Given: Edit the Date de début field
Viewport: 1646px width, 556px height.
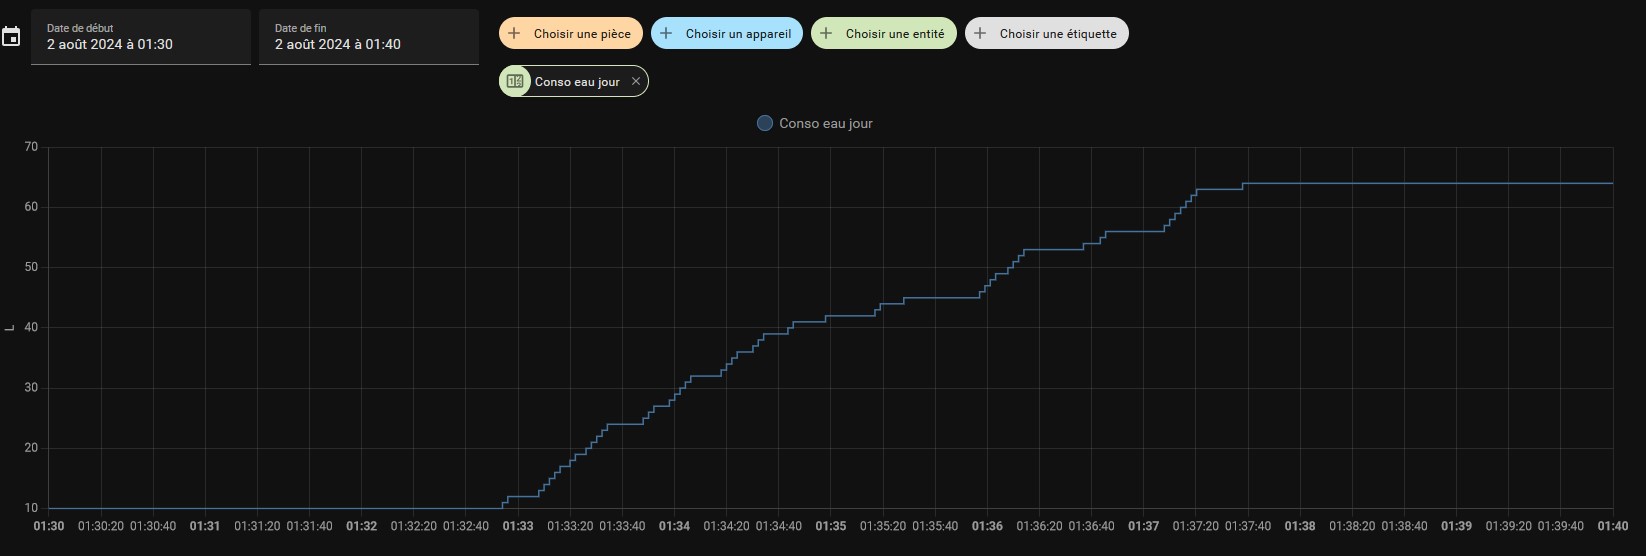Looking at the screenshot, I should 141,37.
